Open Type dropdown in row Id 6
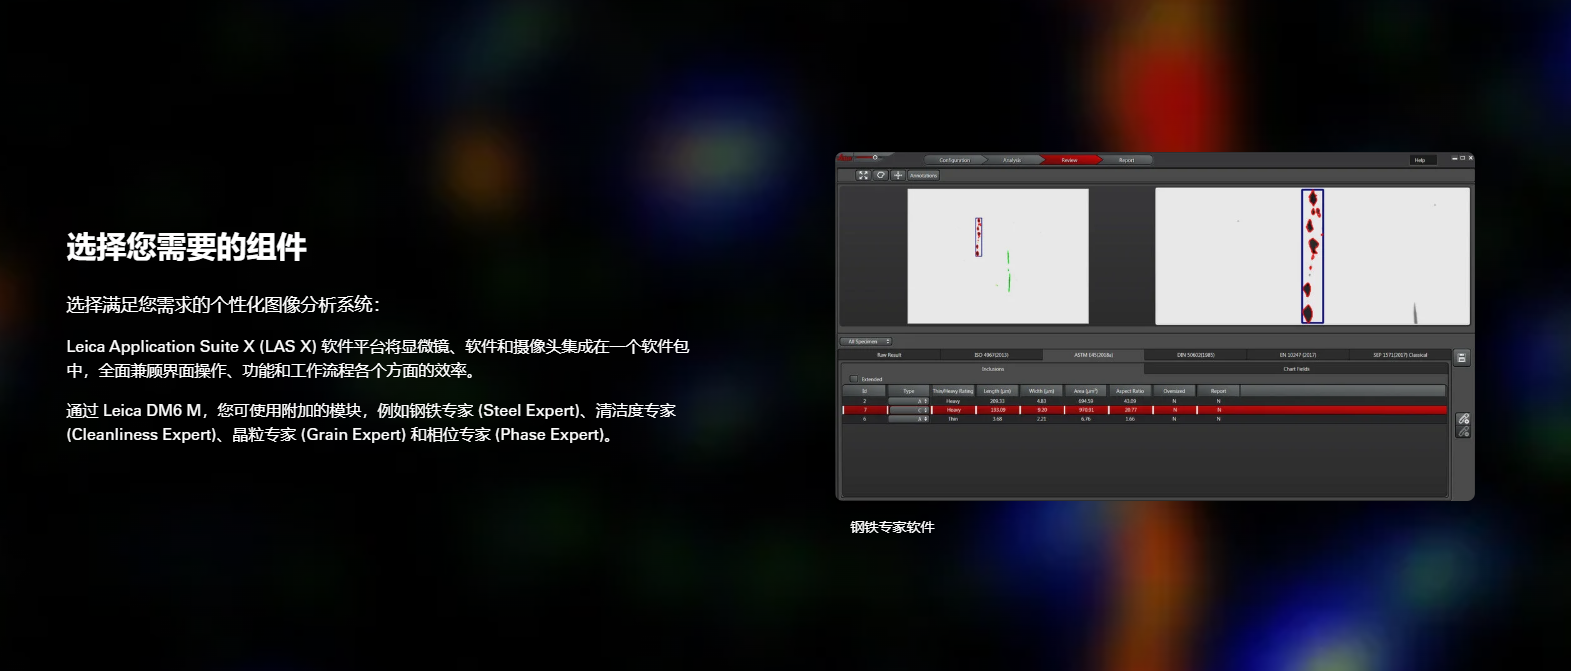Screen dimensions: 1571x671 tap(909, 419)
